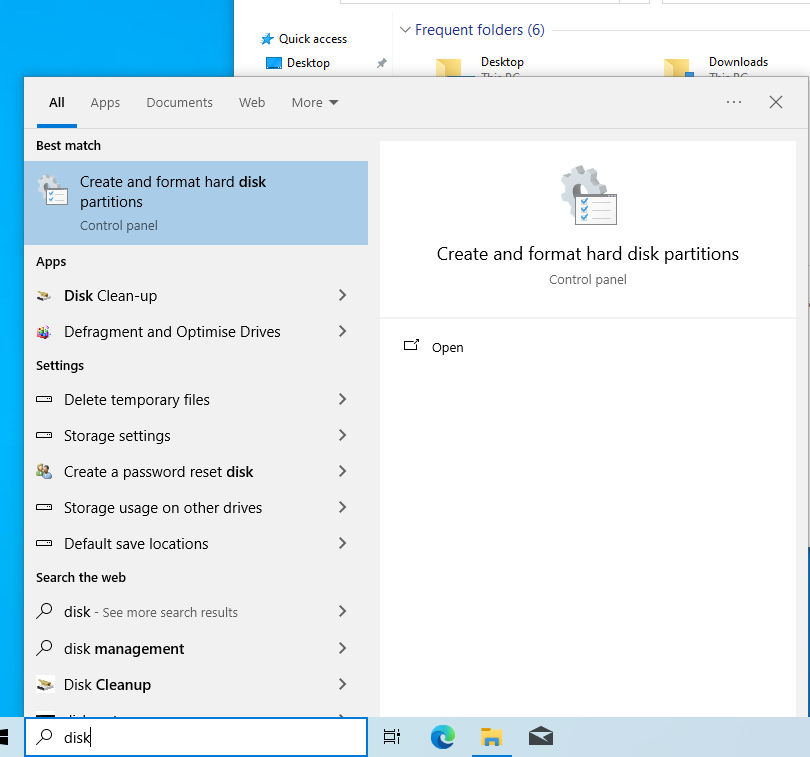
Task: Expand Delete temporary files arrow
Action: tap(342, 399)
